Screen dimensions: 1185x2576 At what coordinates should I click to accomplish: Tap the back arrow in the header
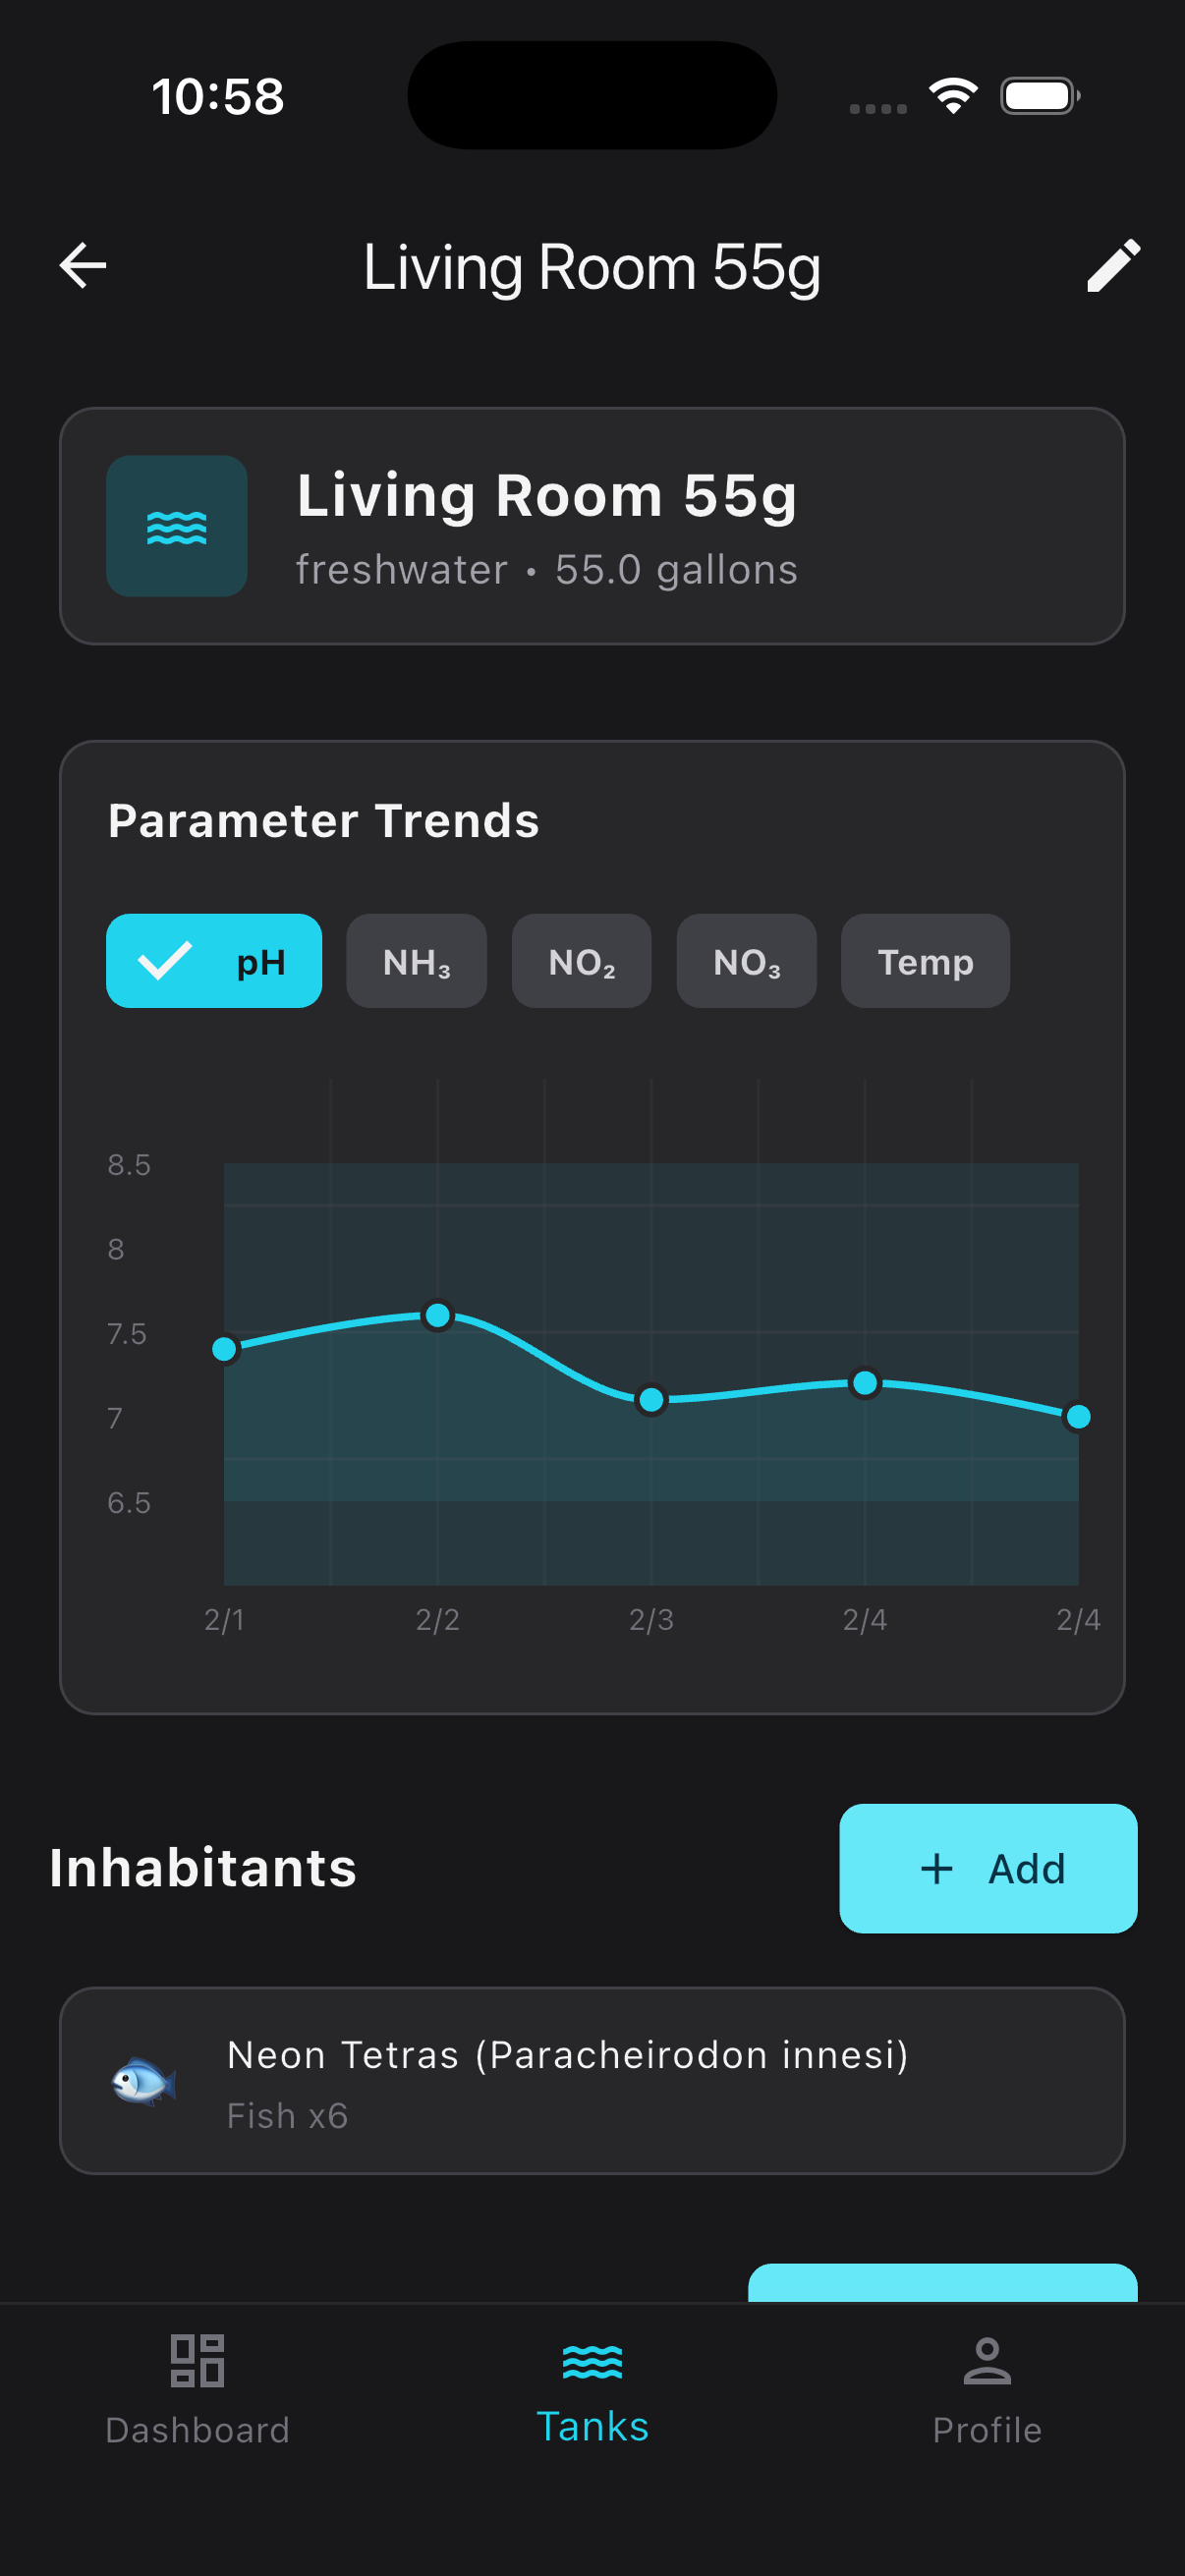click(x=83, y=265)
